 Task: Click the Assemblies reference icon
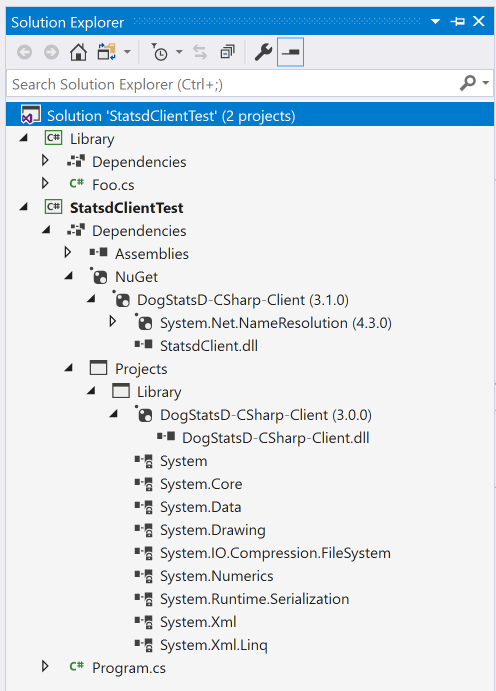[99, 253]
